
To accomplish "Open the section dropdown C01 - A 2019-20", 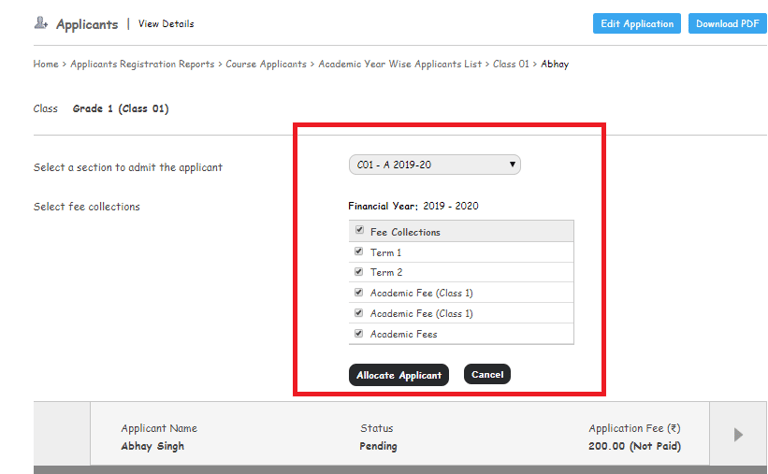I will coord(434,165).
